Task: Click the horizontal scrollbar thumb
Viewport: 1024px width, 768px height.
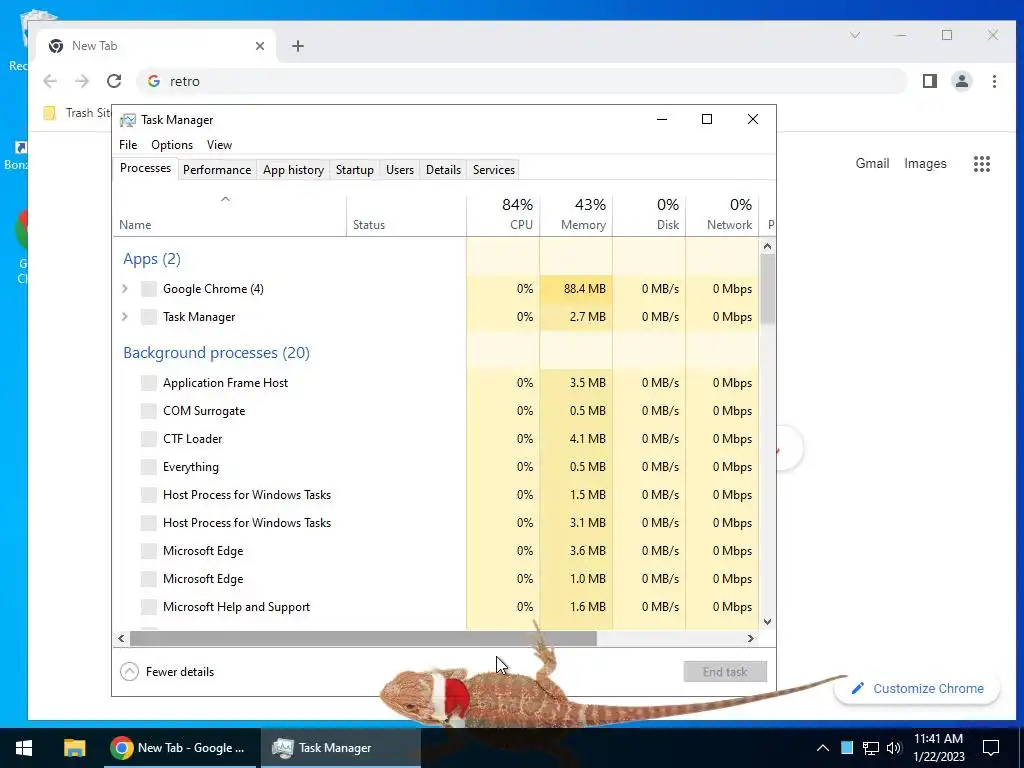Action: pos(363,638)
